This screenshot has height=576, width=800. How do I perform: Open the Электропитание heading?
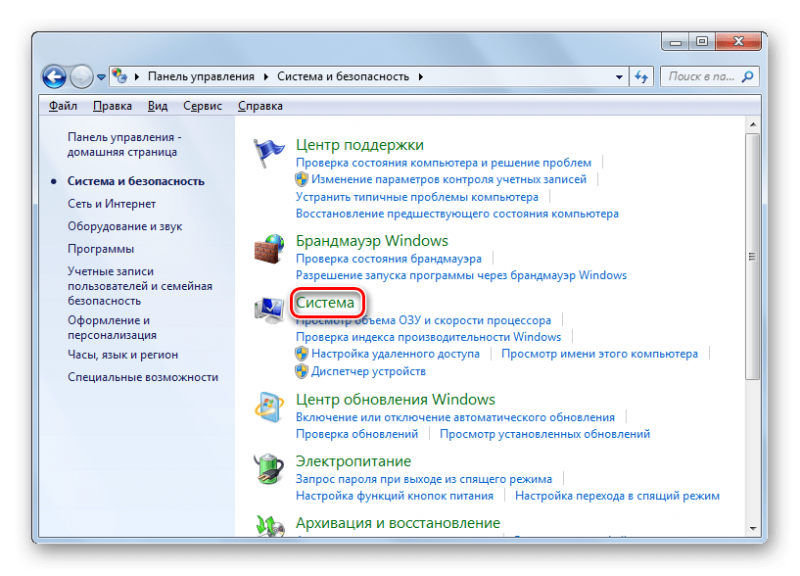pos(353,461)
